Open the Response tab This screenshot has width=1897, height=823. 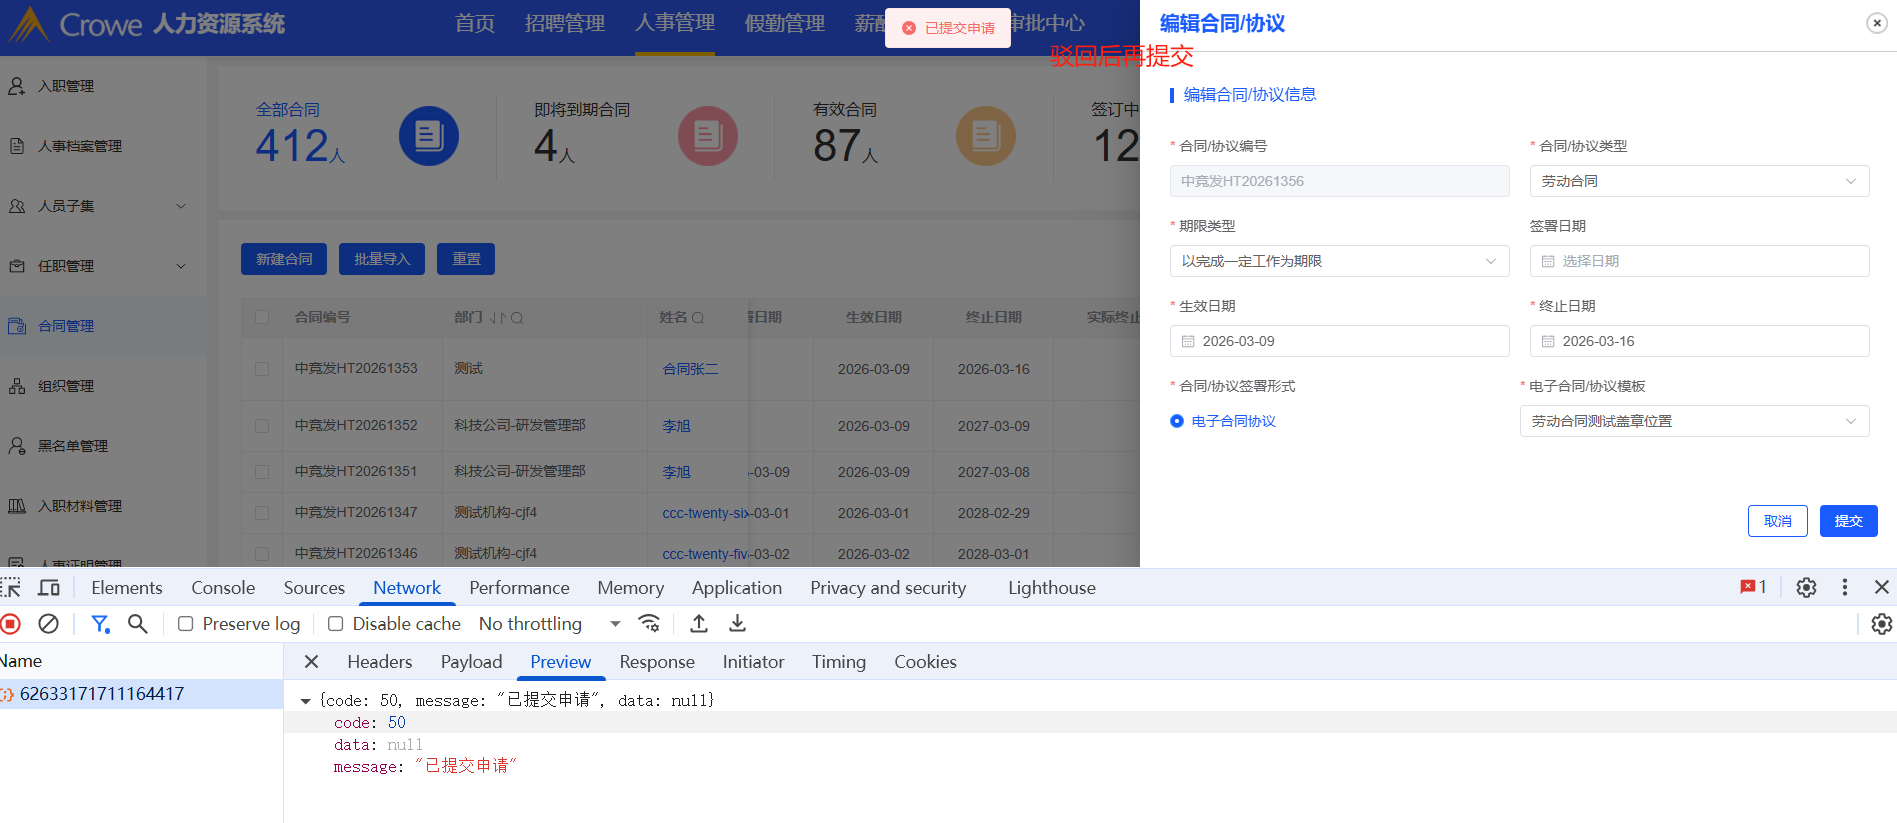(x=656, y=662)
